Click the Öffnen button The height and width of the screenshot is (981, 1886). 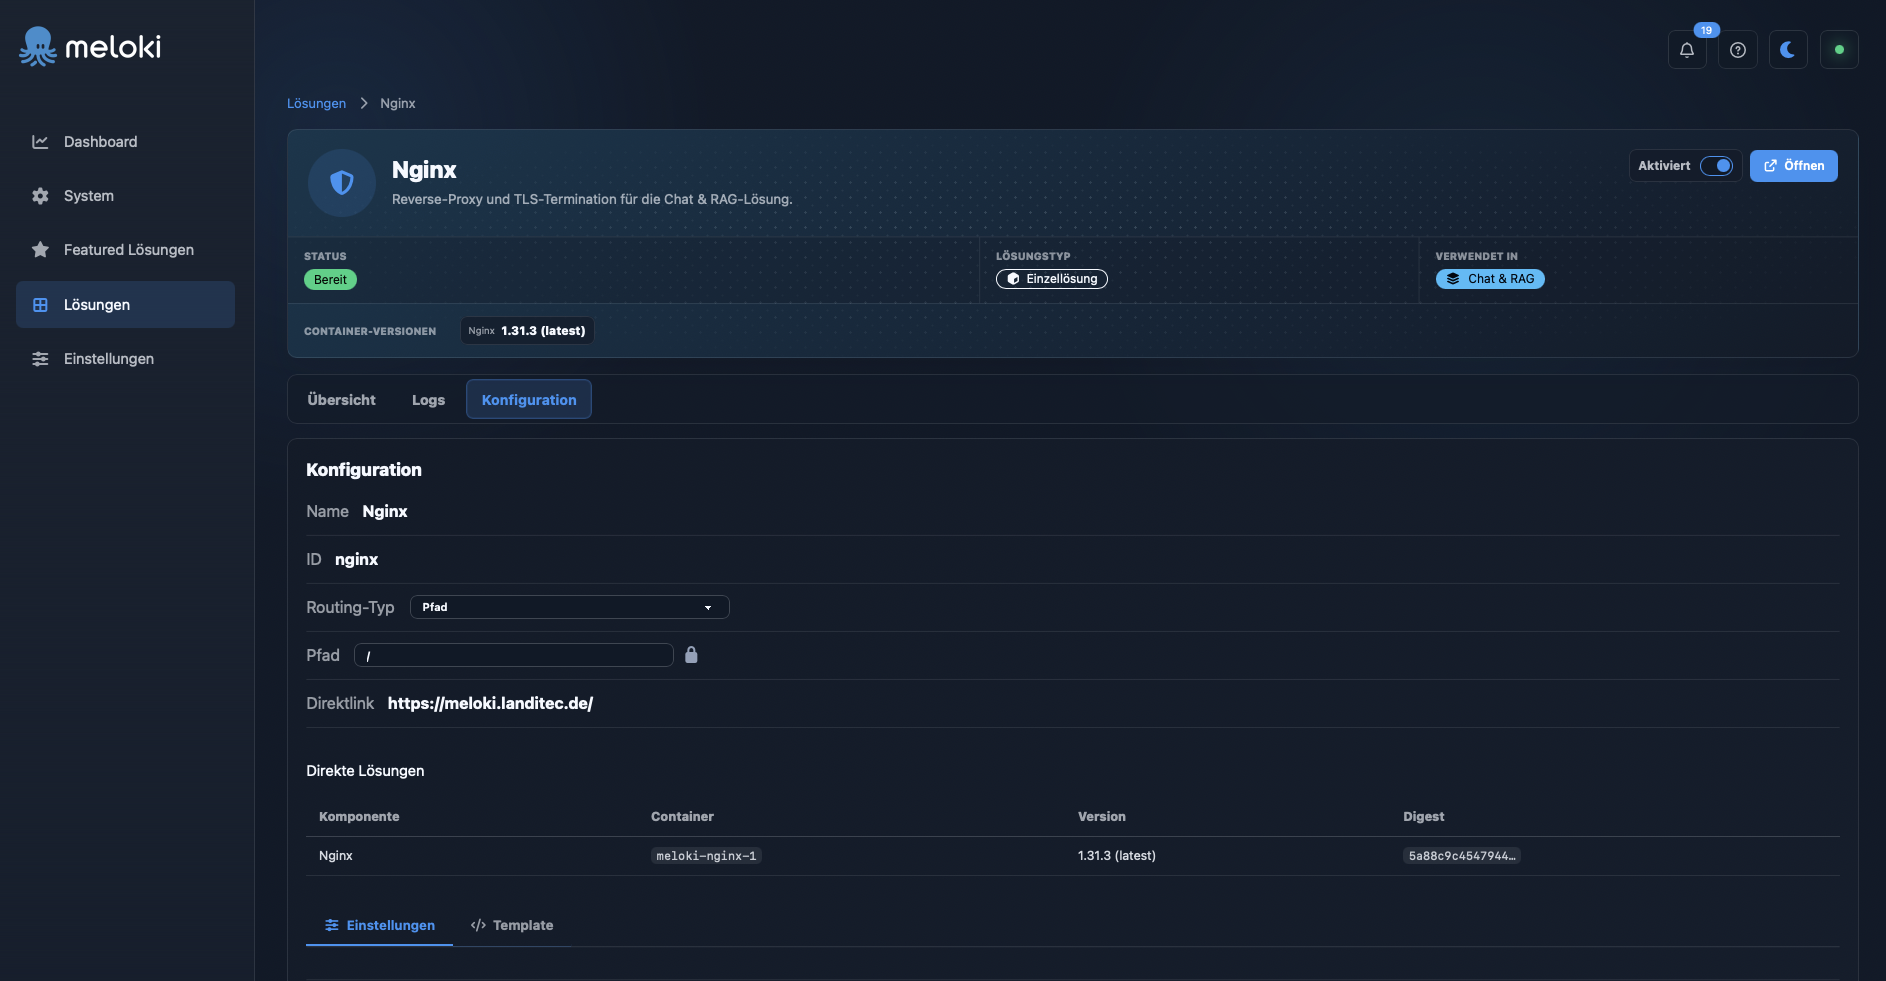[1794, 166]
